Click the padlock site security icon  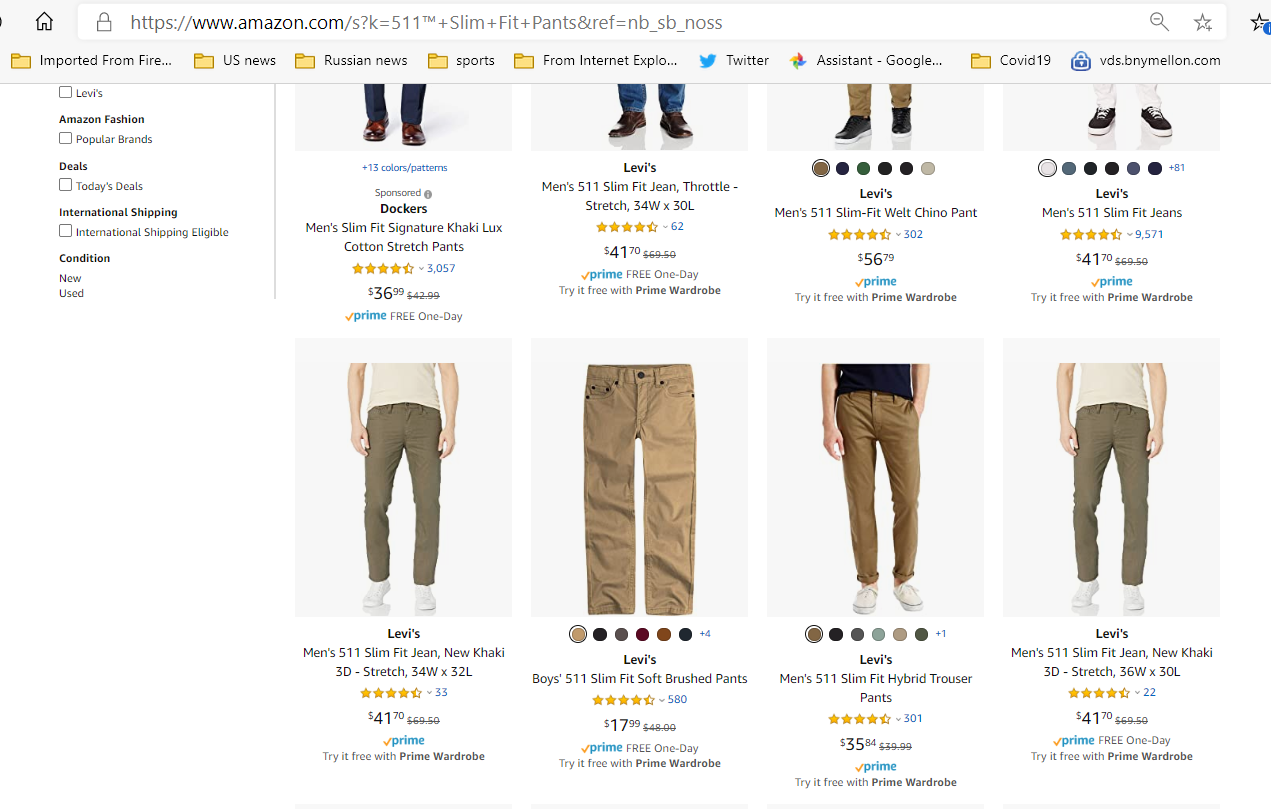(x=103, y=22)
